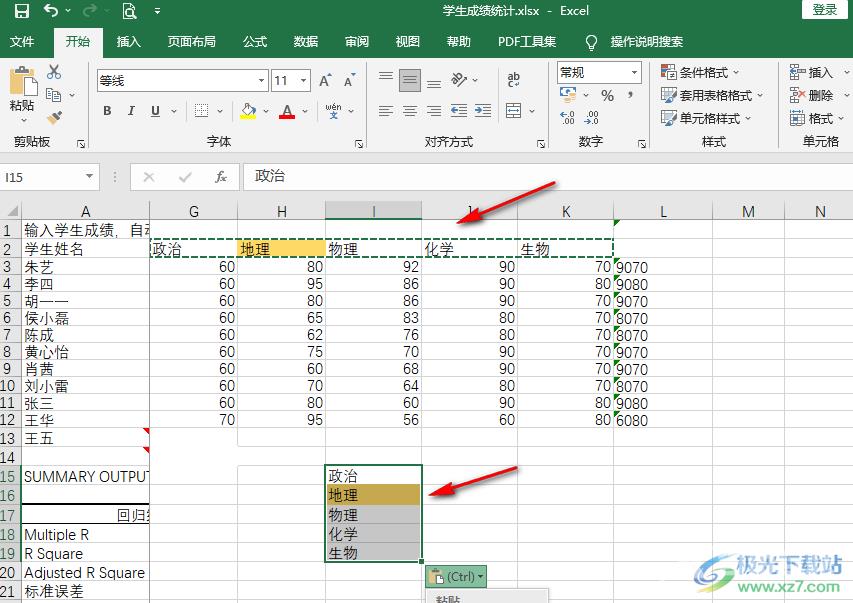Click Merge and Center icon
Image resolution: width=853 pixels, height=603 pixels.
514,111
